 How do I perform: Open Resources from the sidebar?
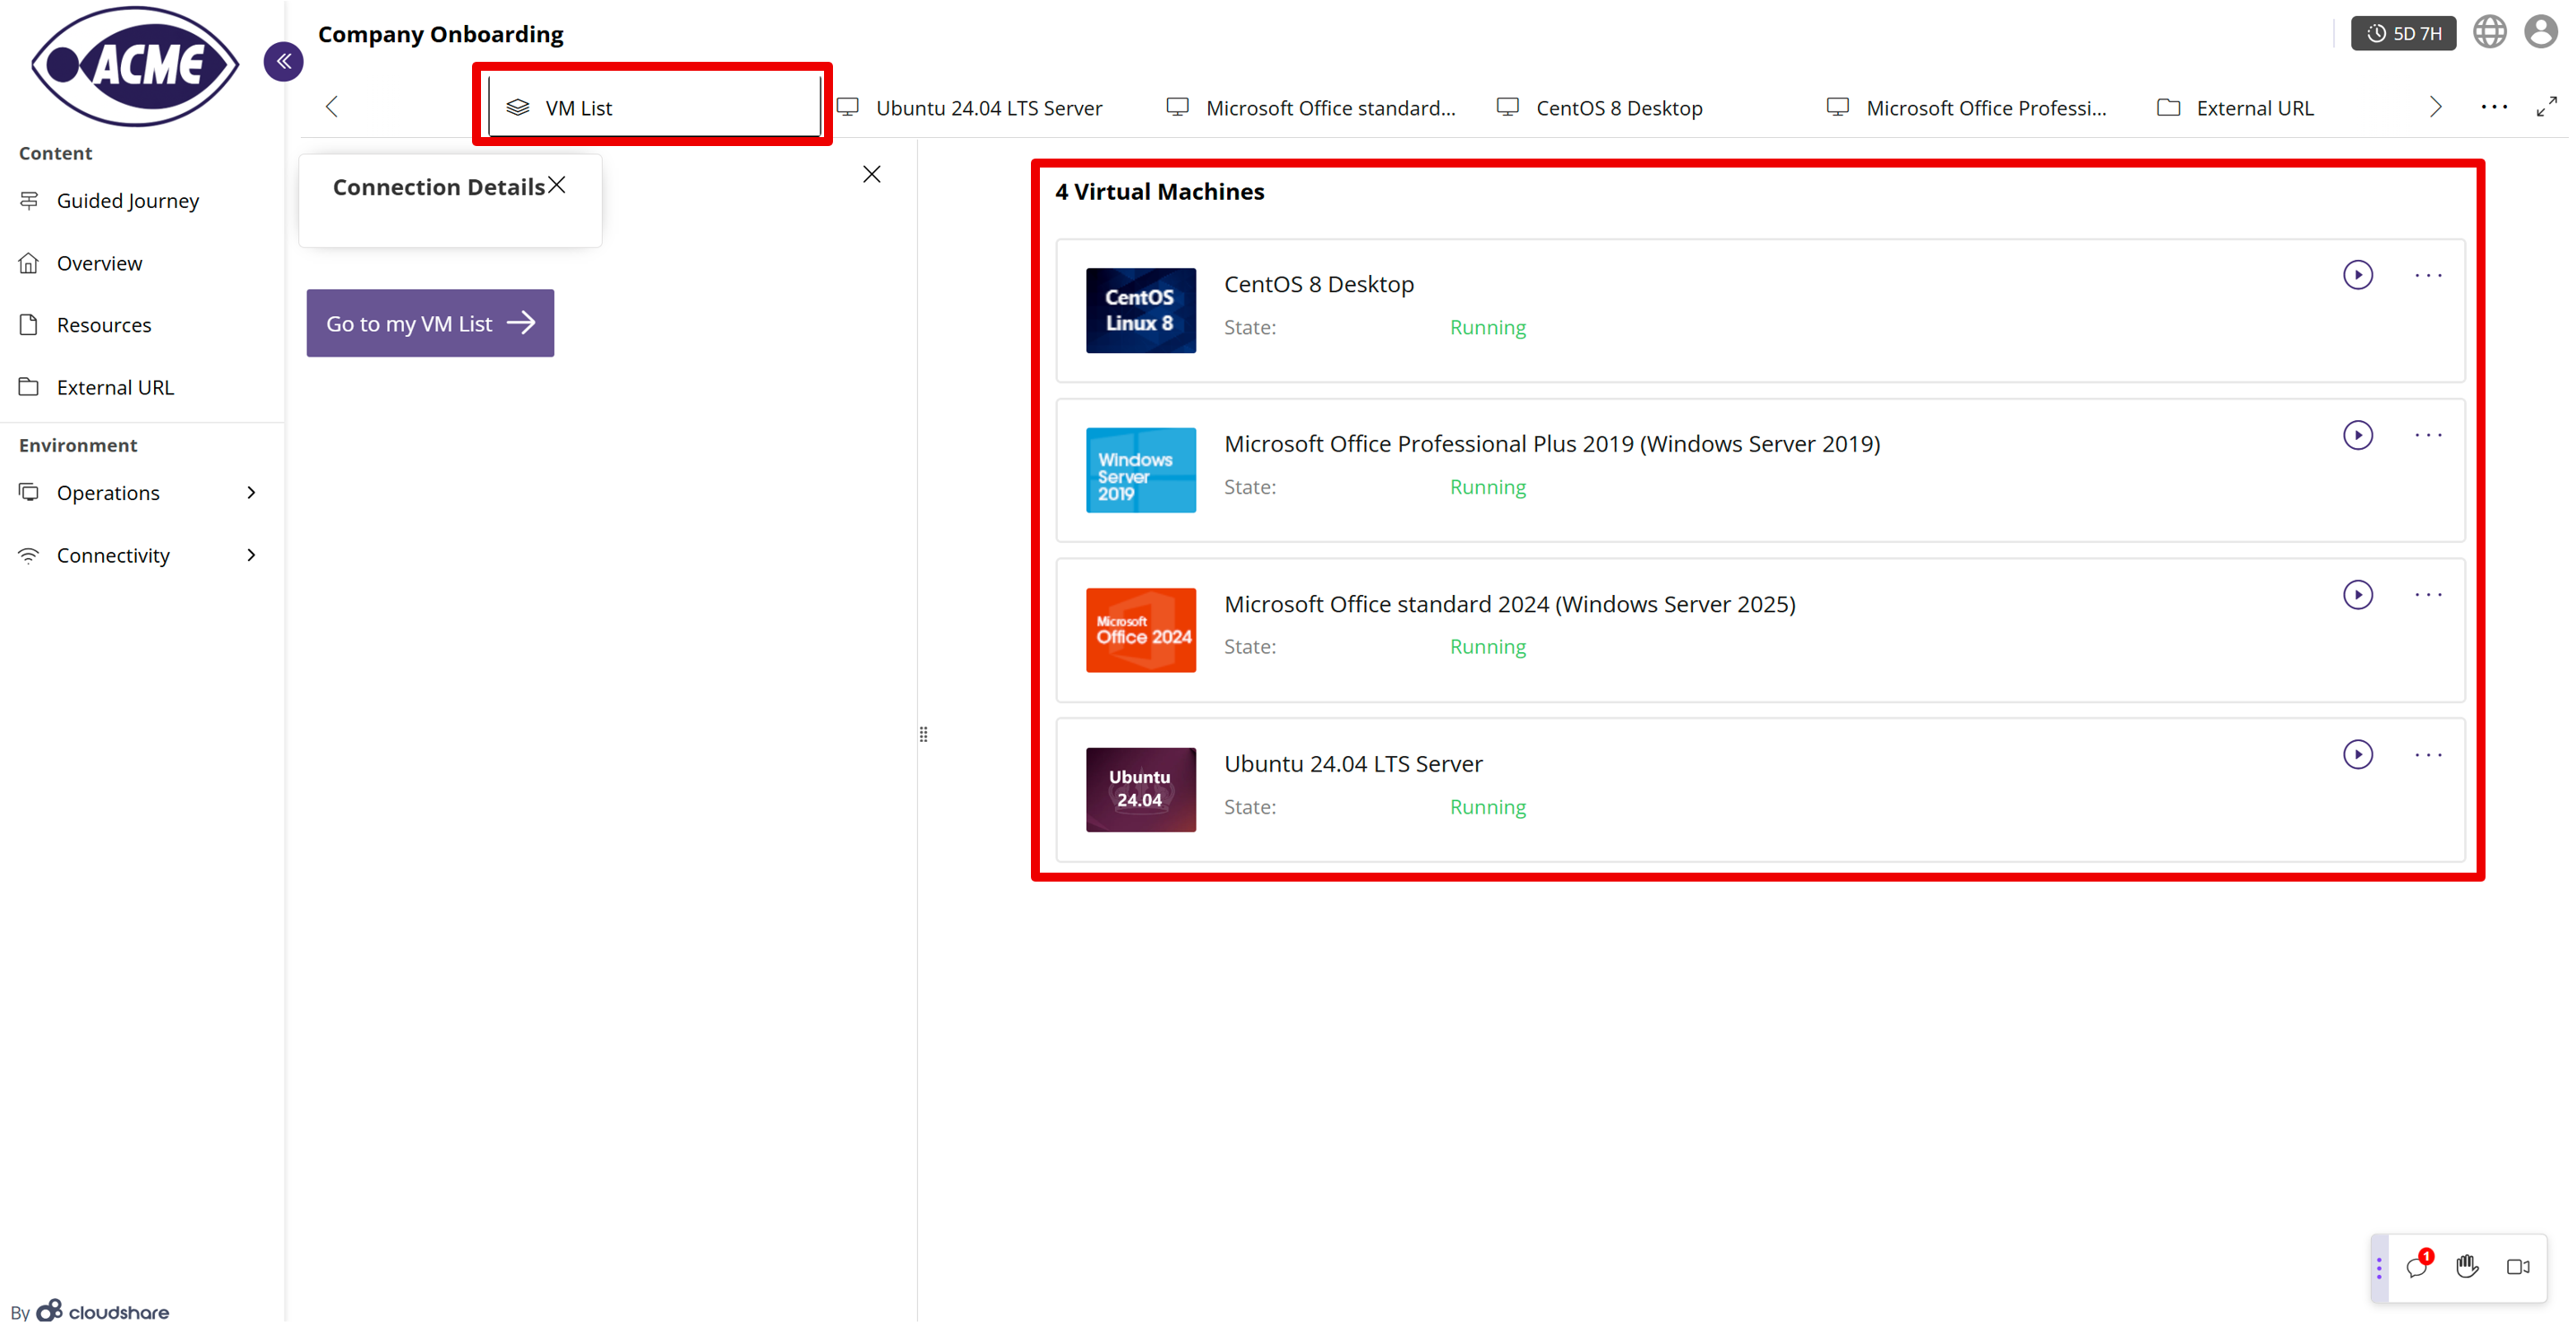pos(105,324)
